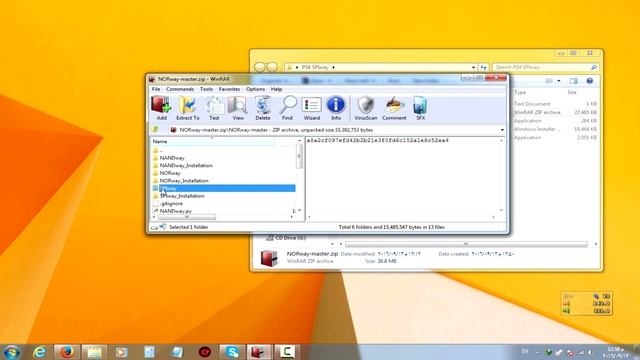Click the volume icon in system tray
Viewport: 640px width, 360px height.
590,352
